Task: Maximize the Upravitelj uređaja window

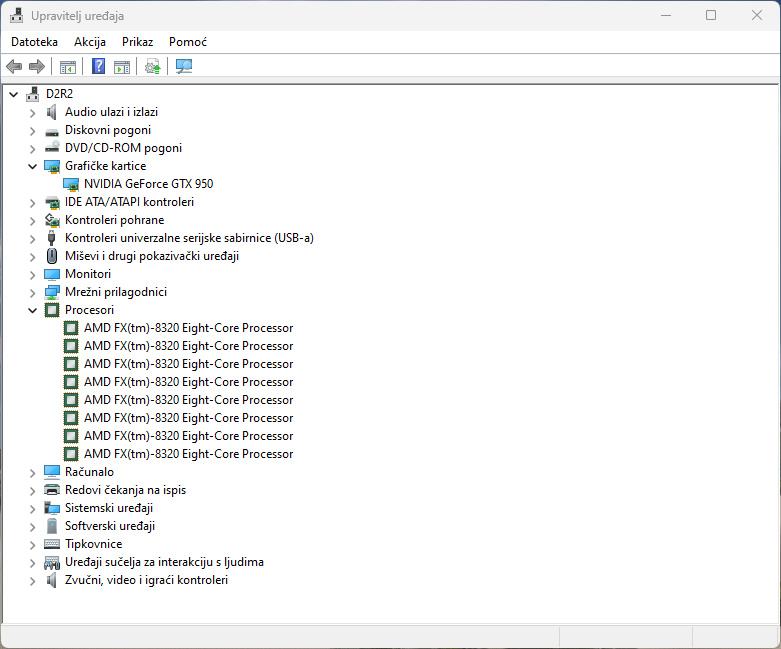Action: click(x=711, y=15)
